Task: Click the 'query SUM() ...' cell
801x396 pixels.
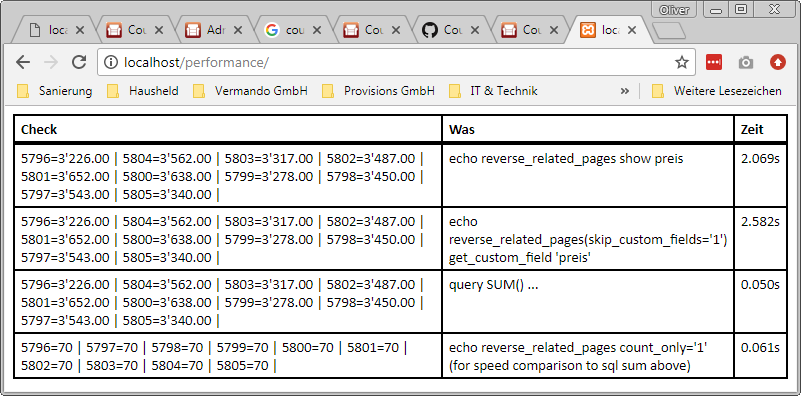Action: coord(588,301)
